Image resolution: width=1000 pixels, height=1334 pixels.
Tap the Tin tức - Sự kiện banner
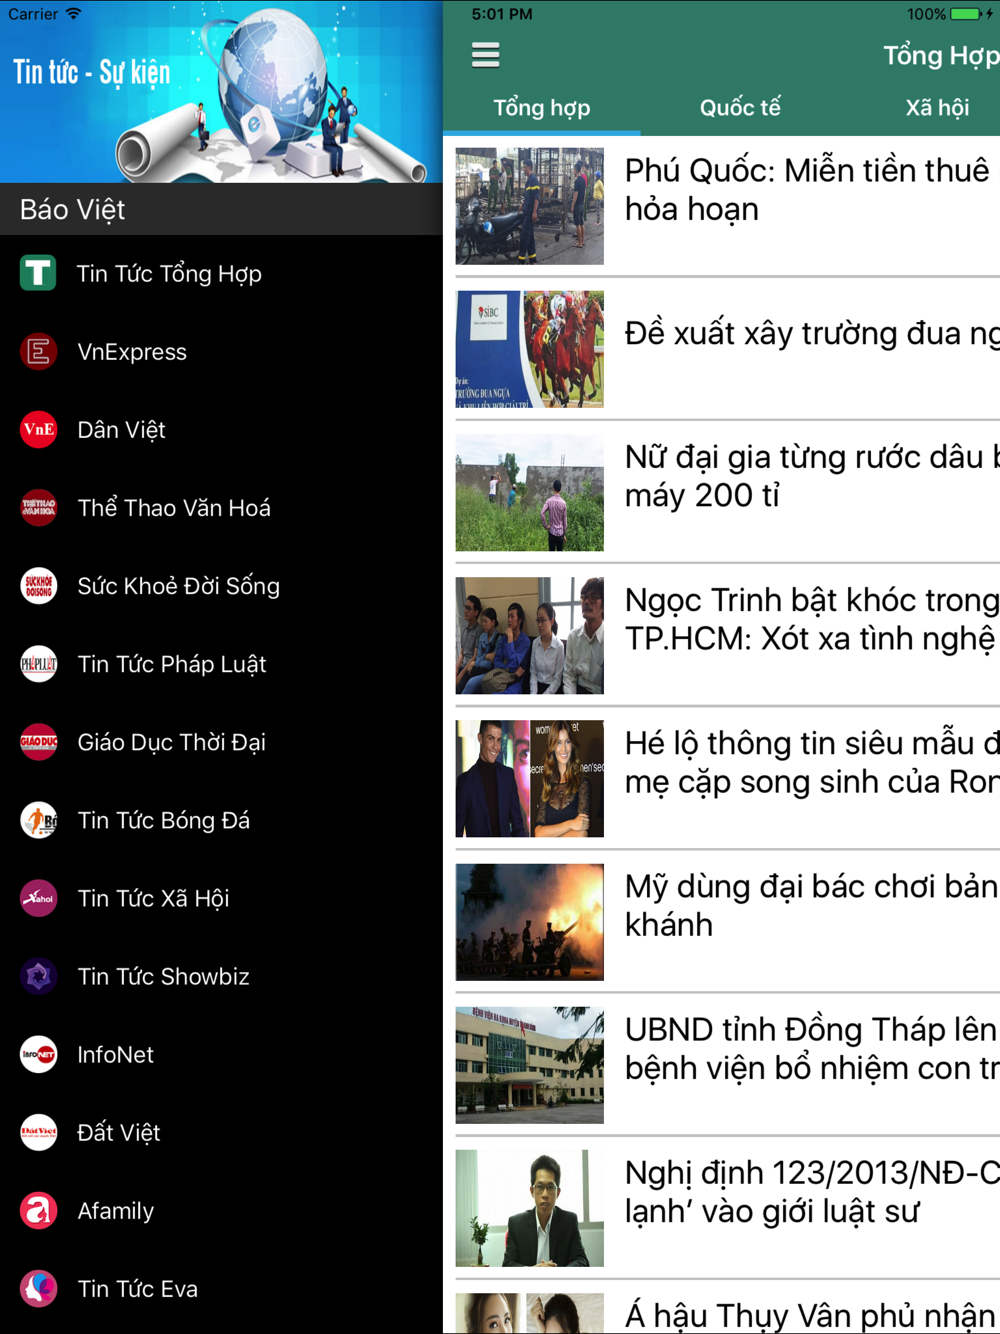(221, 91)
